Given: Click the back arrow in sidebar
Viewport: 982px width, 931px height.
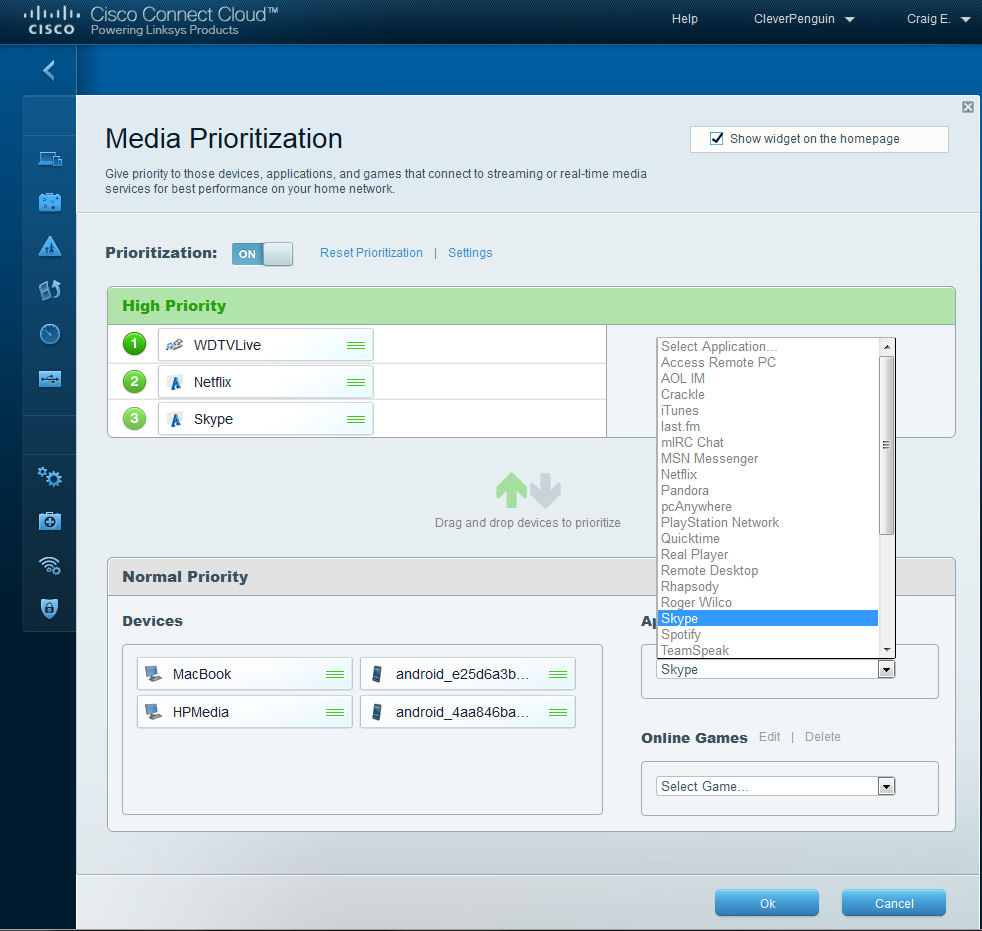Looking at the screenshot, I should (49, 70).
